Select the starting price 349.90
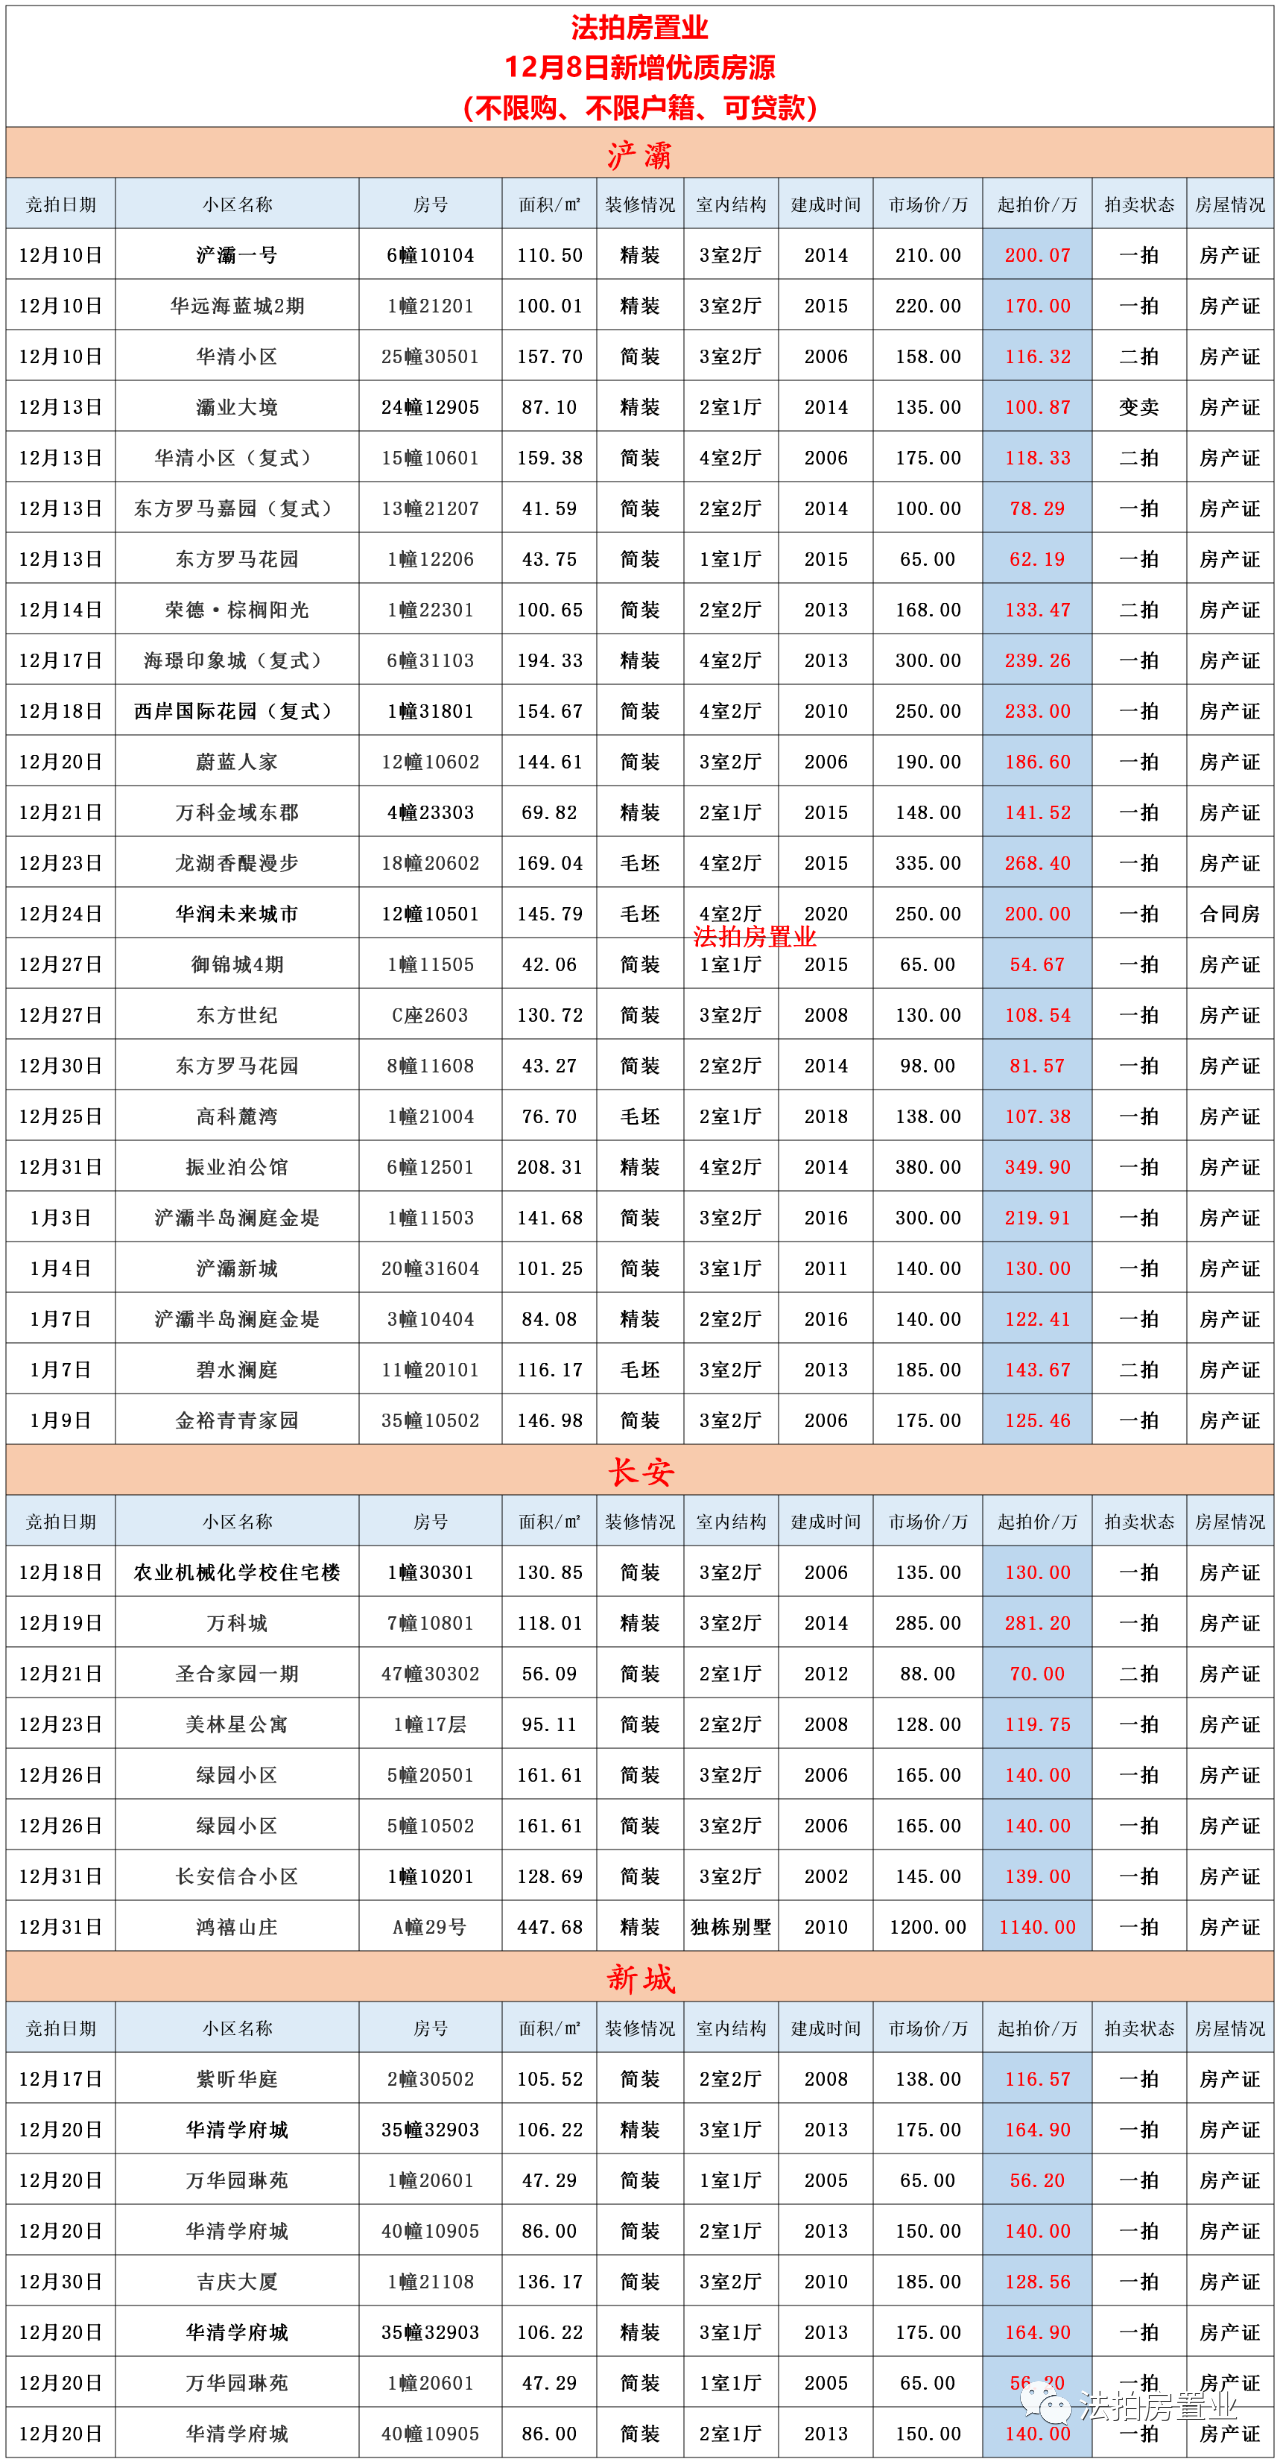 [x=1038, y=1167]
